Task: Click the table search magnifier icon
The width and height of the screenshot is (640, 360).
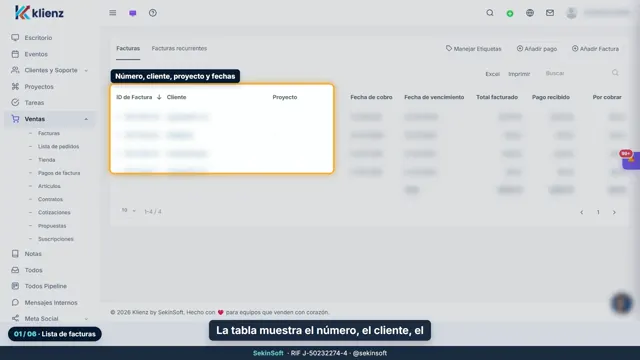Action: tap(615, 73)
